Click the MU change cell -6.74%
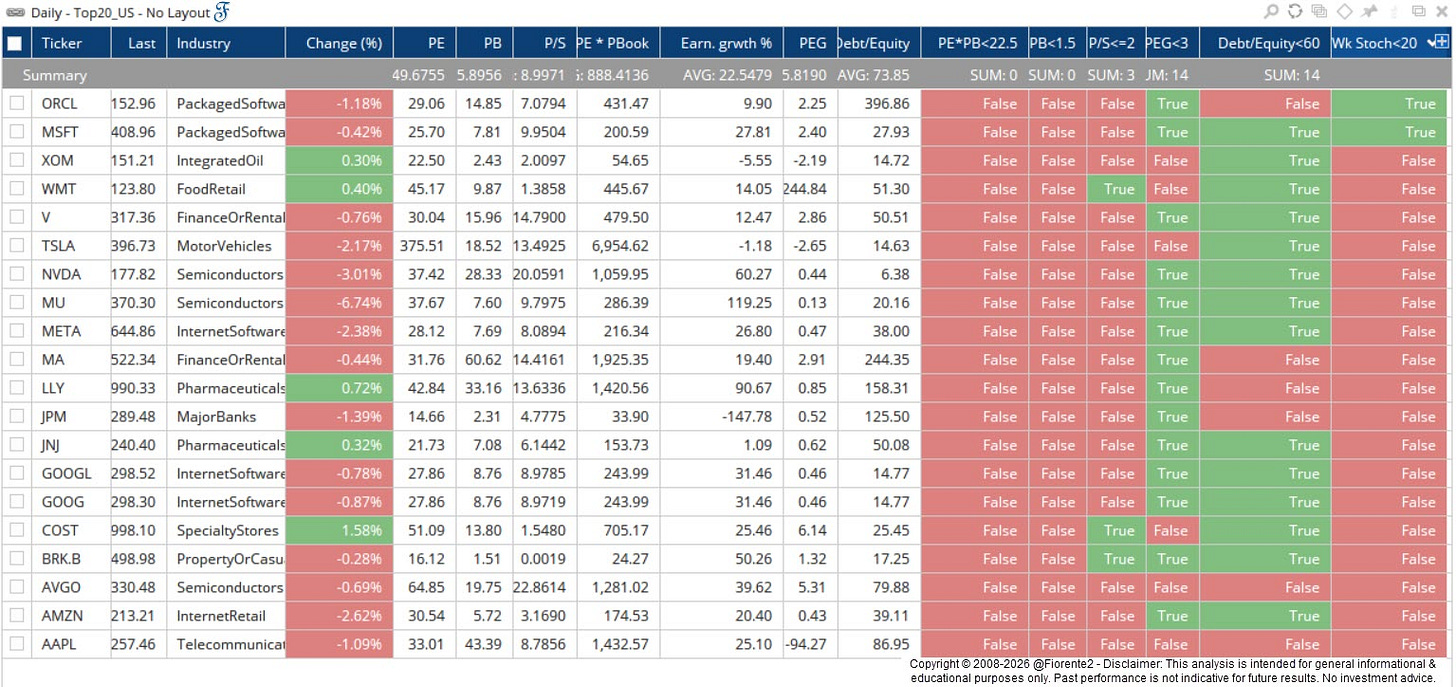 (339, 303)
